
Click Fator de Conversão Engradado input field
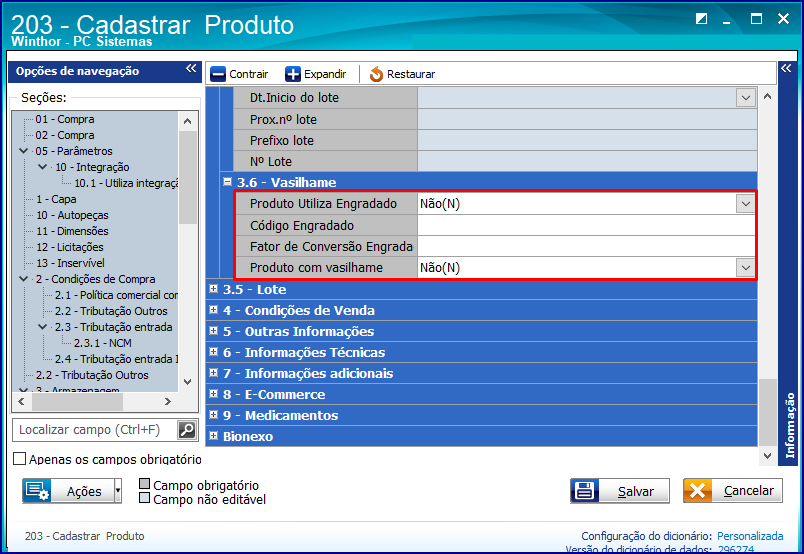(x=586, y=247)
